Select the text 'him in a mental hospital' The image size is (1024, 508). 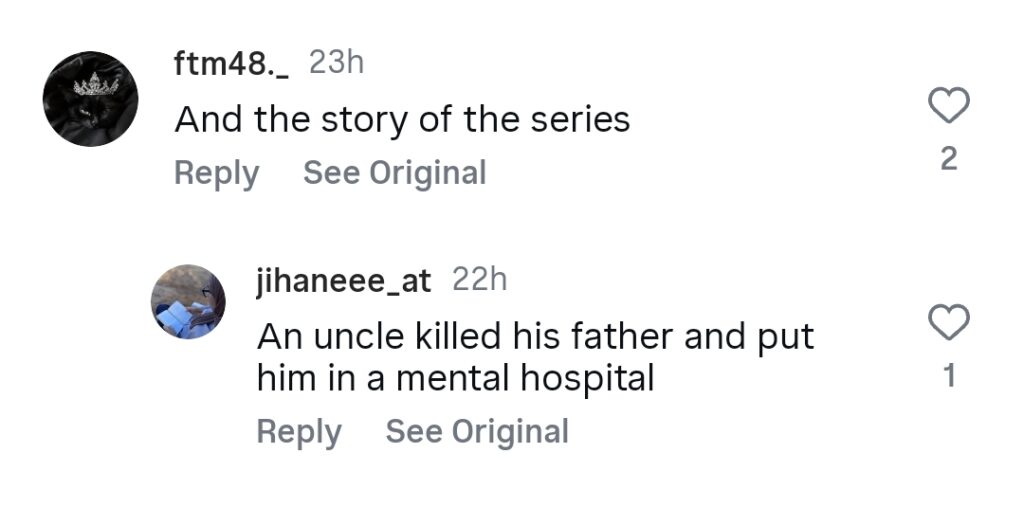(x=455, y=379)
